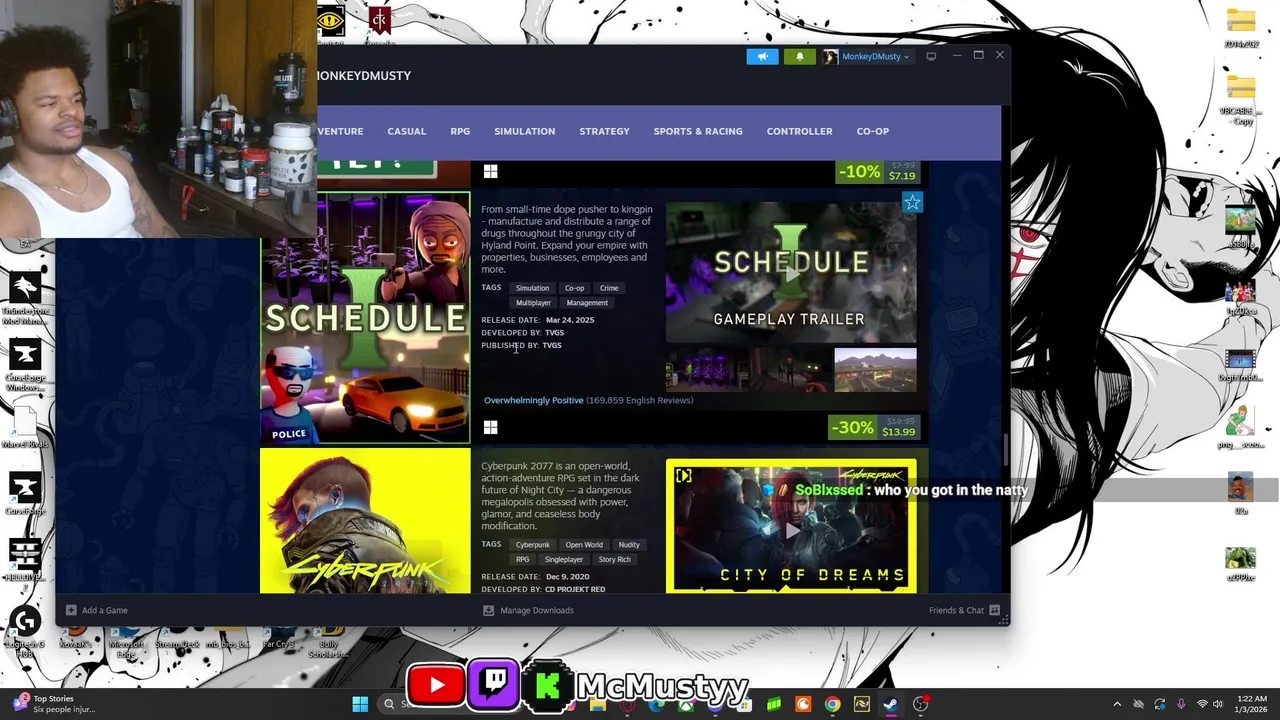Open the SPORTS & RACING tab

click(698, 131)
